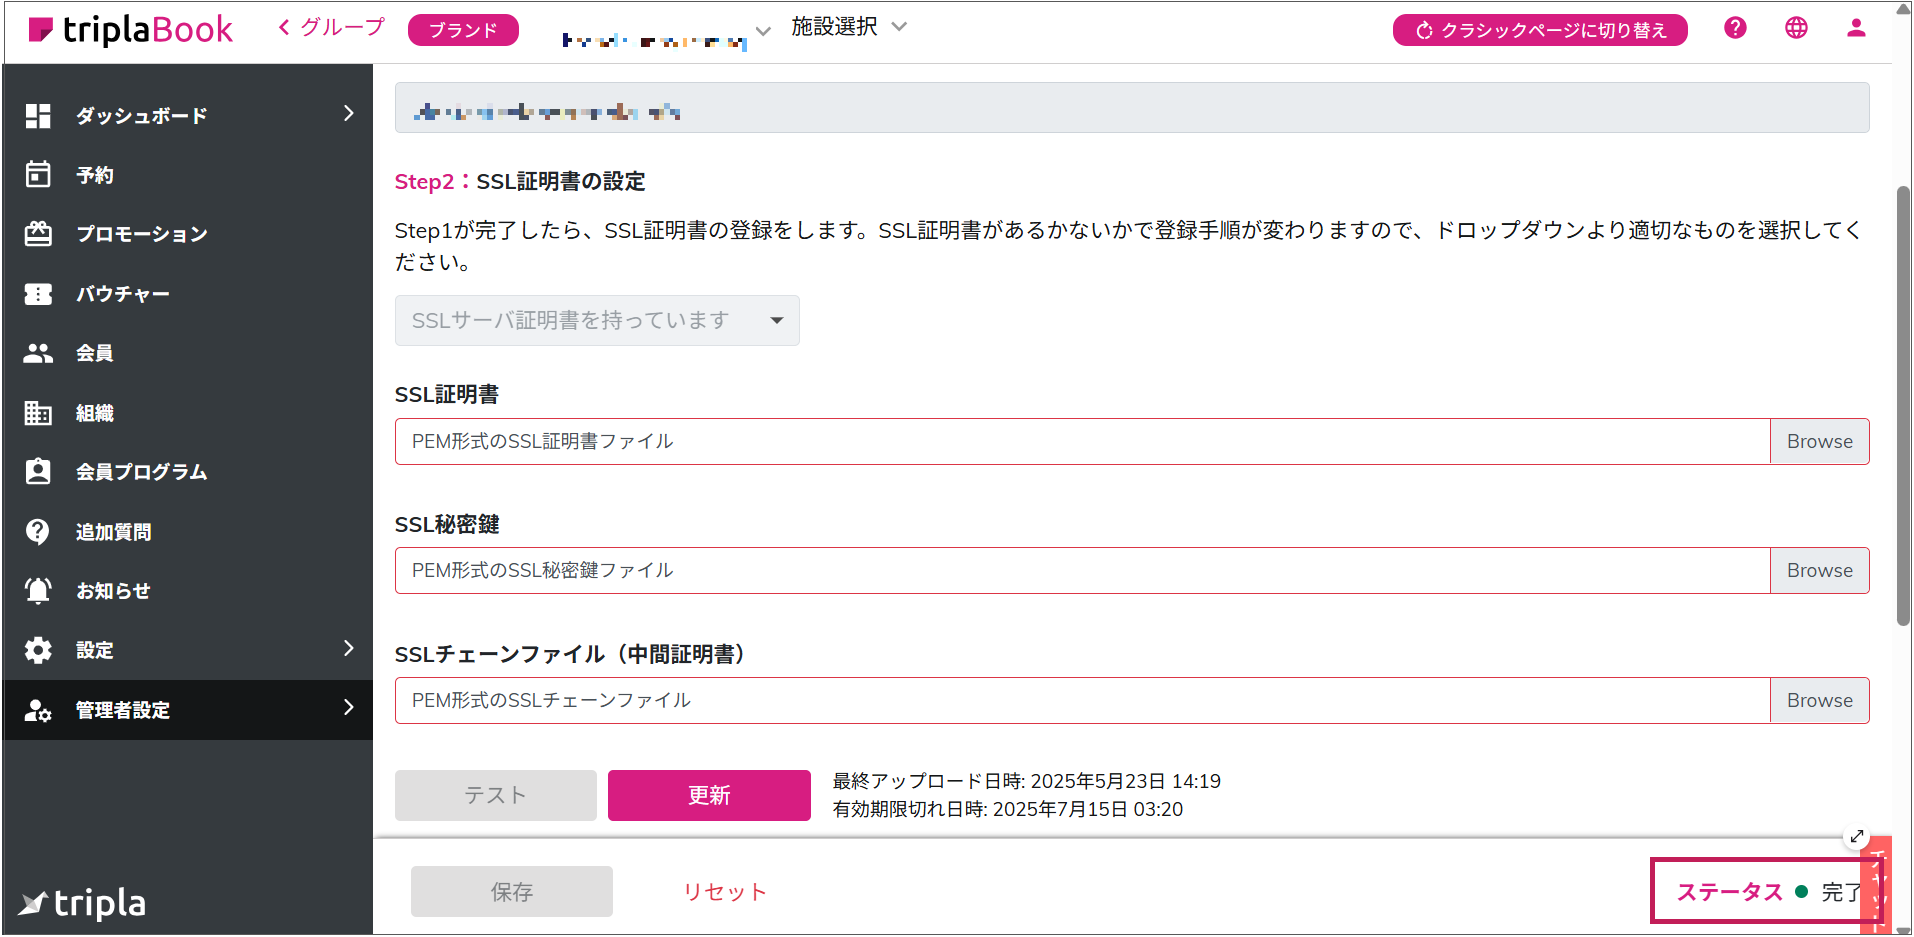Click the テスト button

pyautogui.click(x=496, y=795)
